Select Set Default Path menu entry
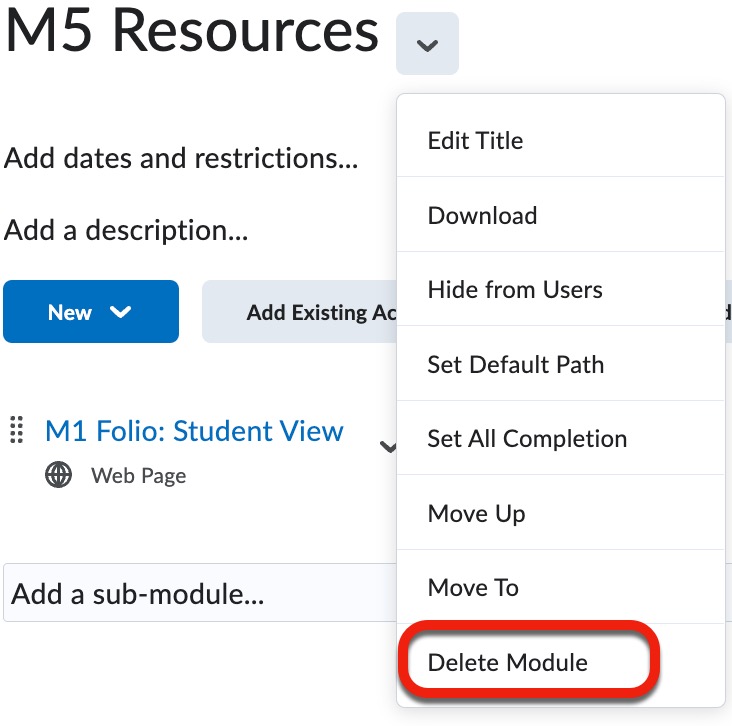This screenshot has width=732, height=726. (515, 364)
